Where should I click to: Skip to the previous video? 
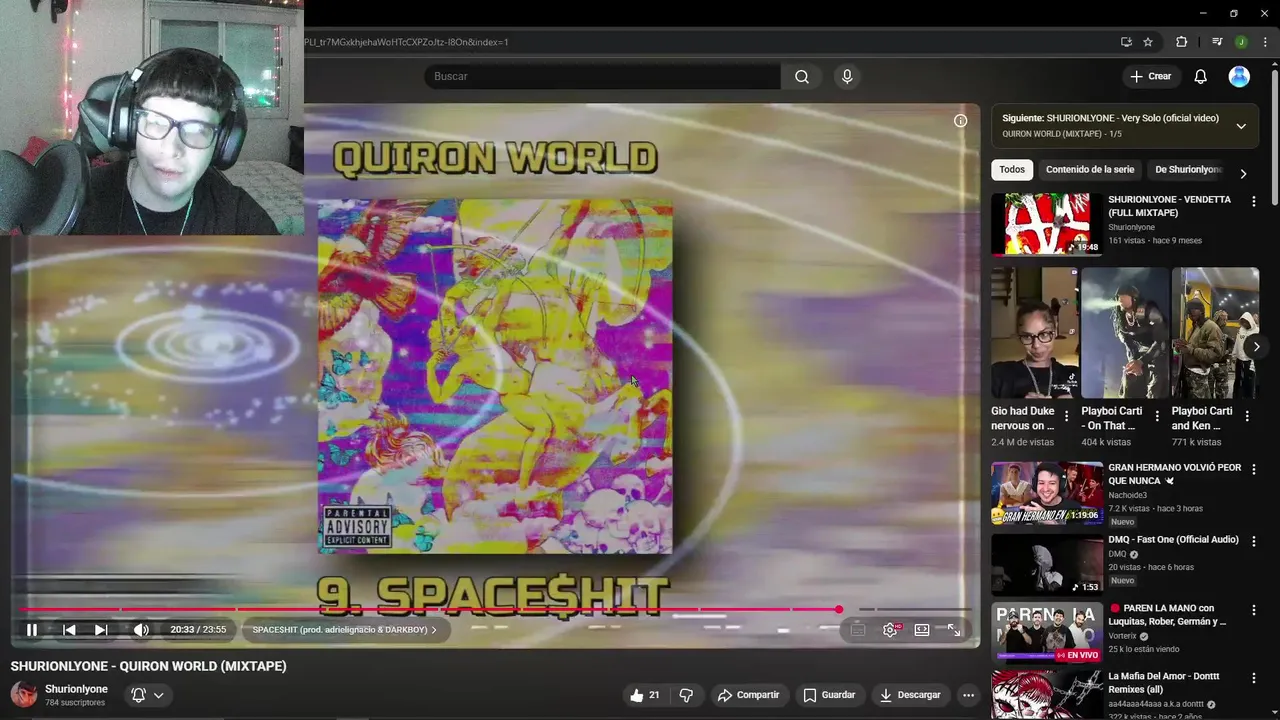[x=69, y=630]
